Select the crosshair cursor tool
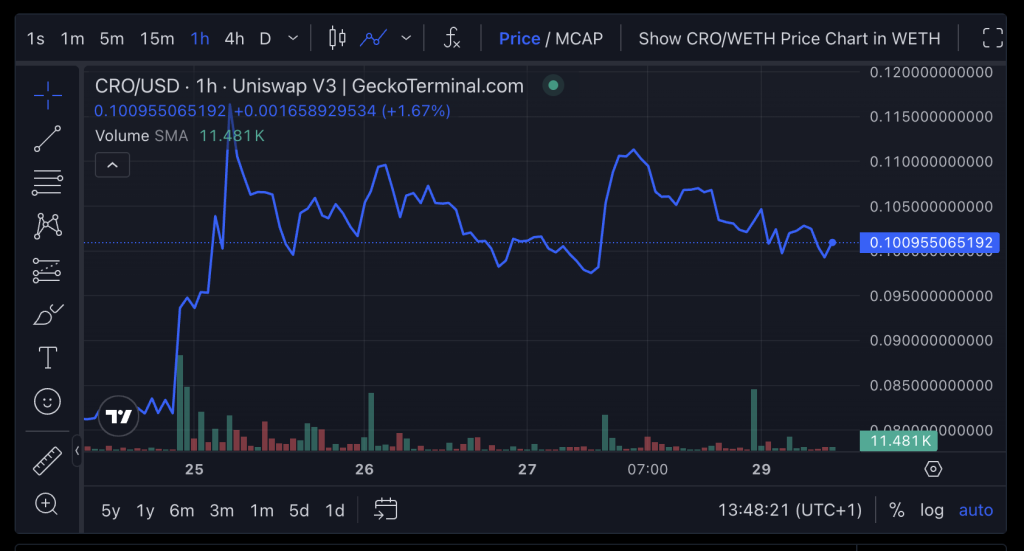 point(48,95)
